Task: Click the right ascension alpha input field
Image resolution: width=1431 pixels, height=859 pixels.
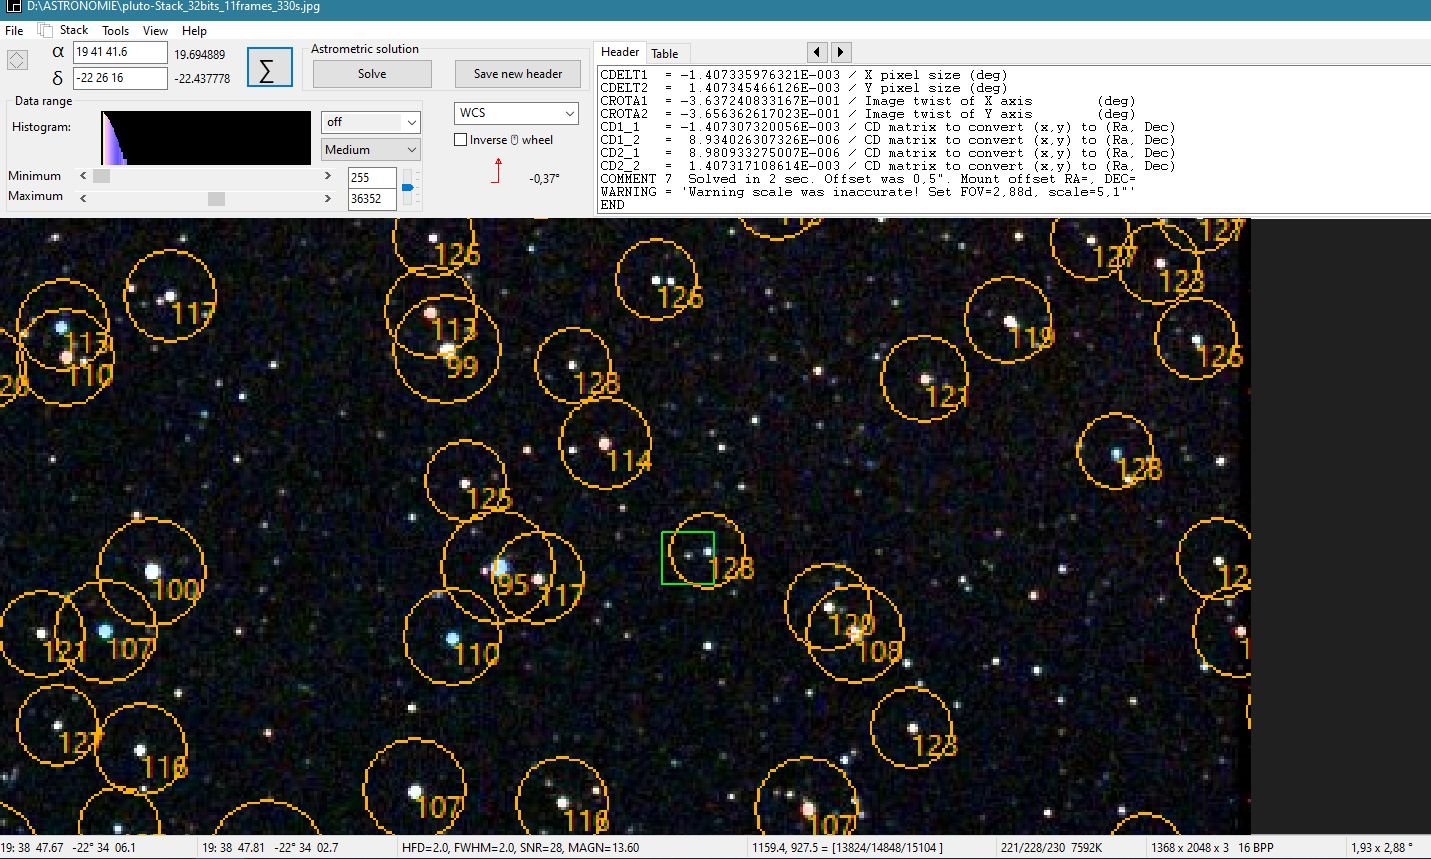Action: pyautogui.click(x=120, y=52)
